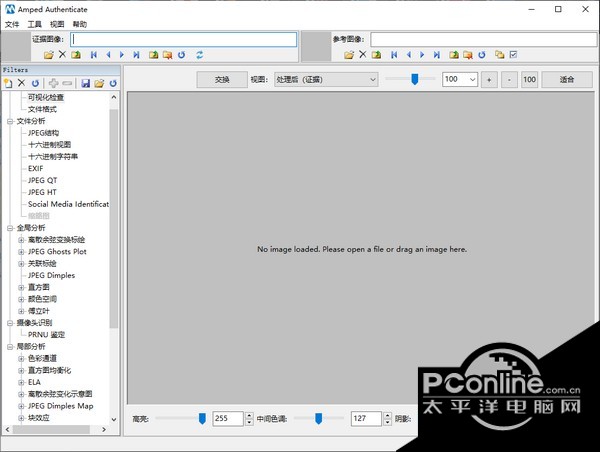Viewport: 600px width, 452px height.
Task: Select the EXIF filter
Action: click(36, 168)
